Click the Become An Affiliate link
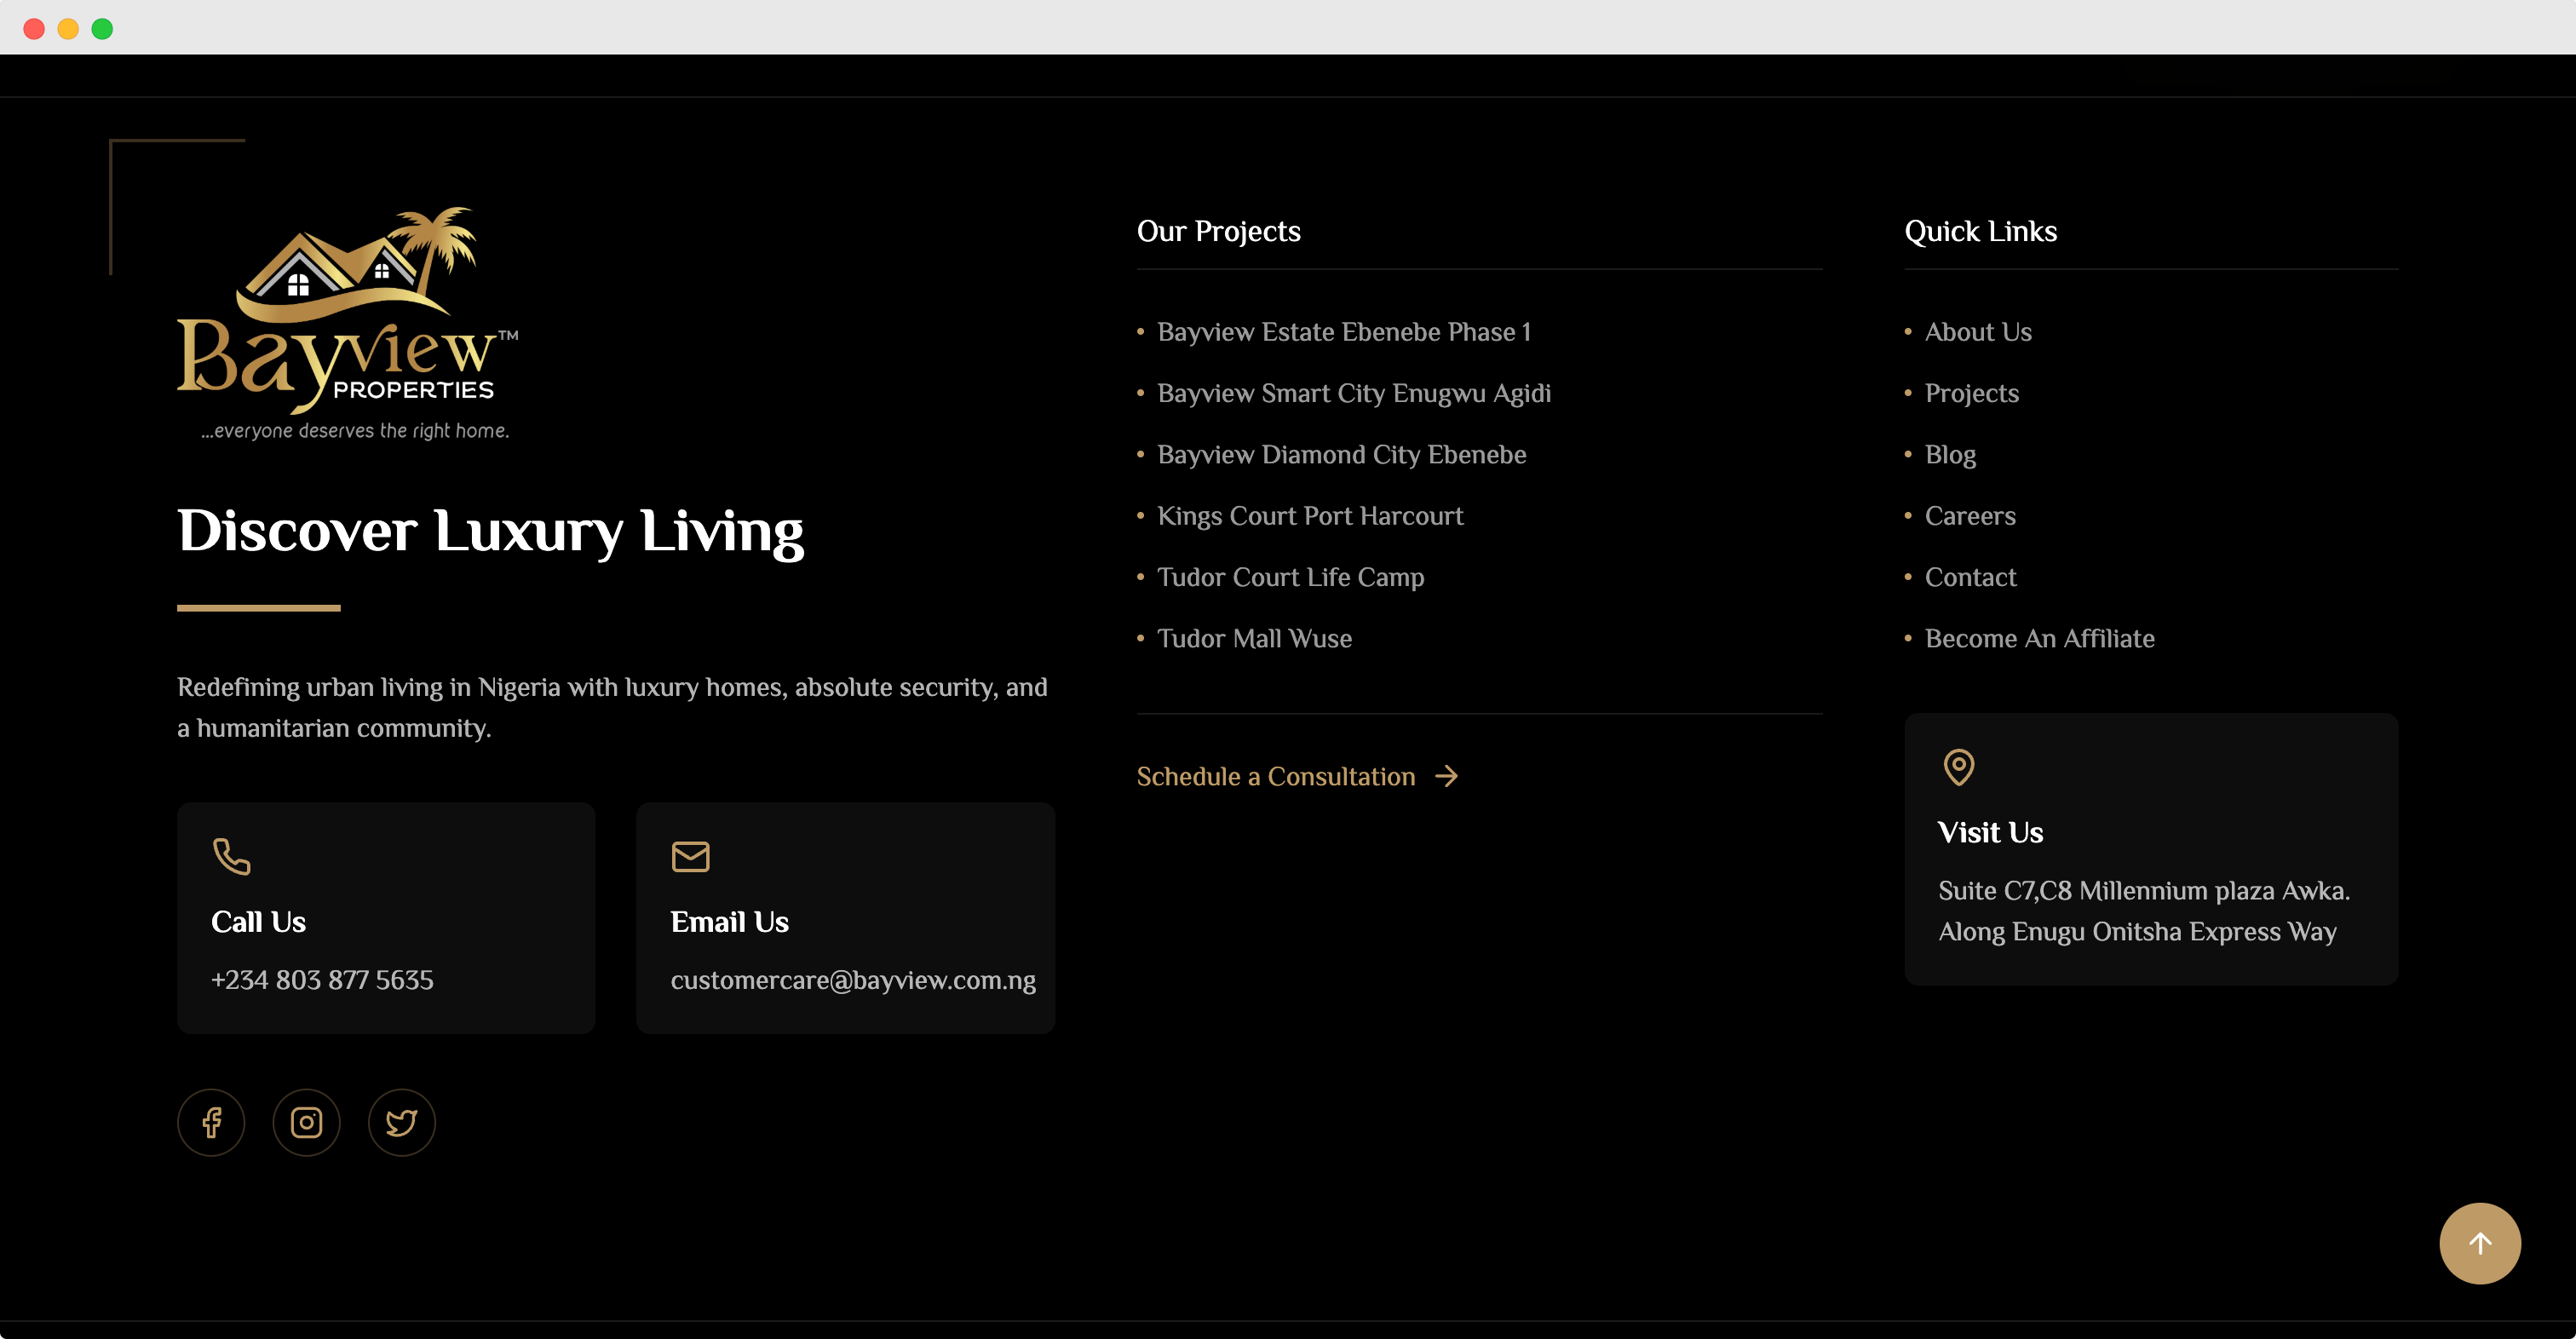The width and height of the screenshot is (2576, 1339). [2040, 639]
